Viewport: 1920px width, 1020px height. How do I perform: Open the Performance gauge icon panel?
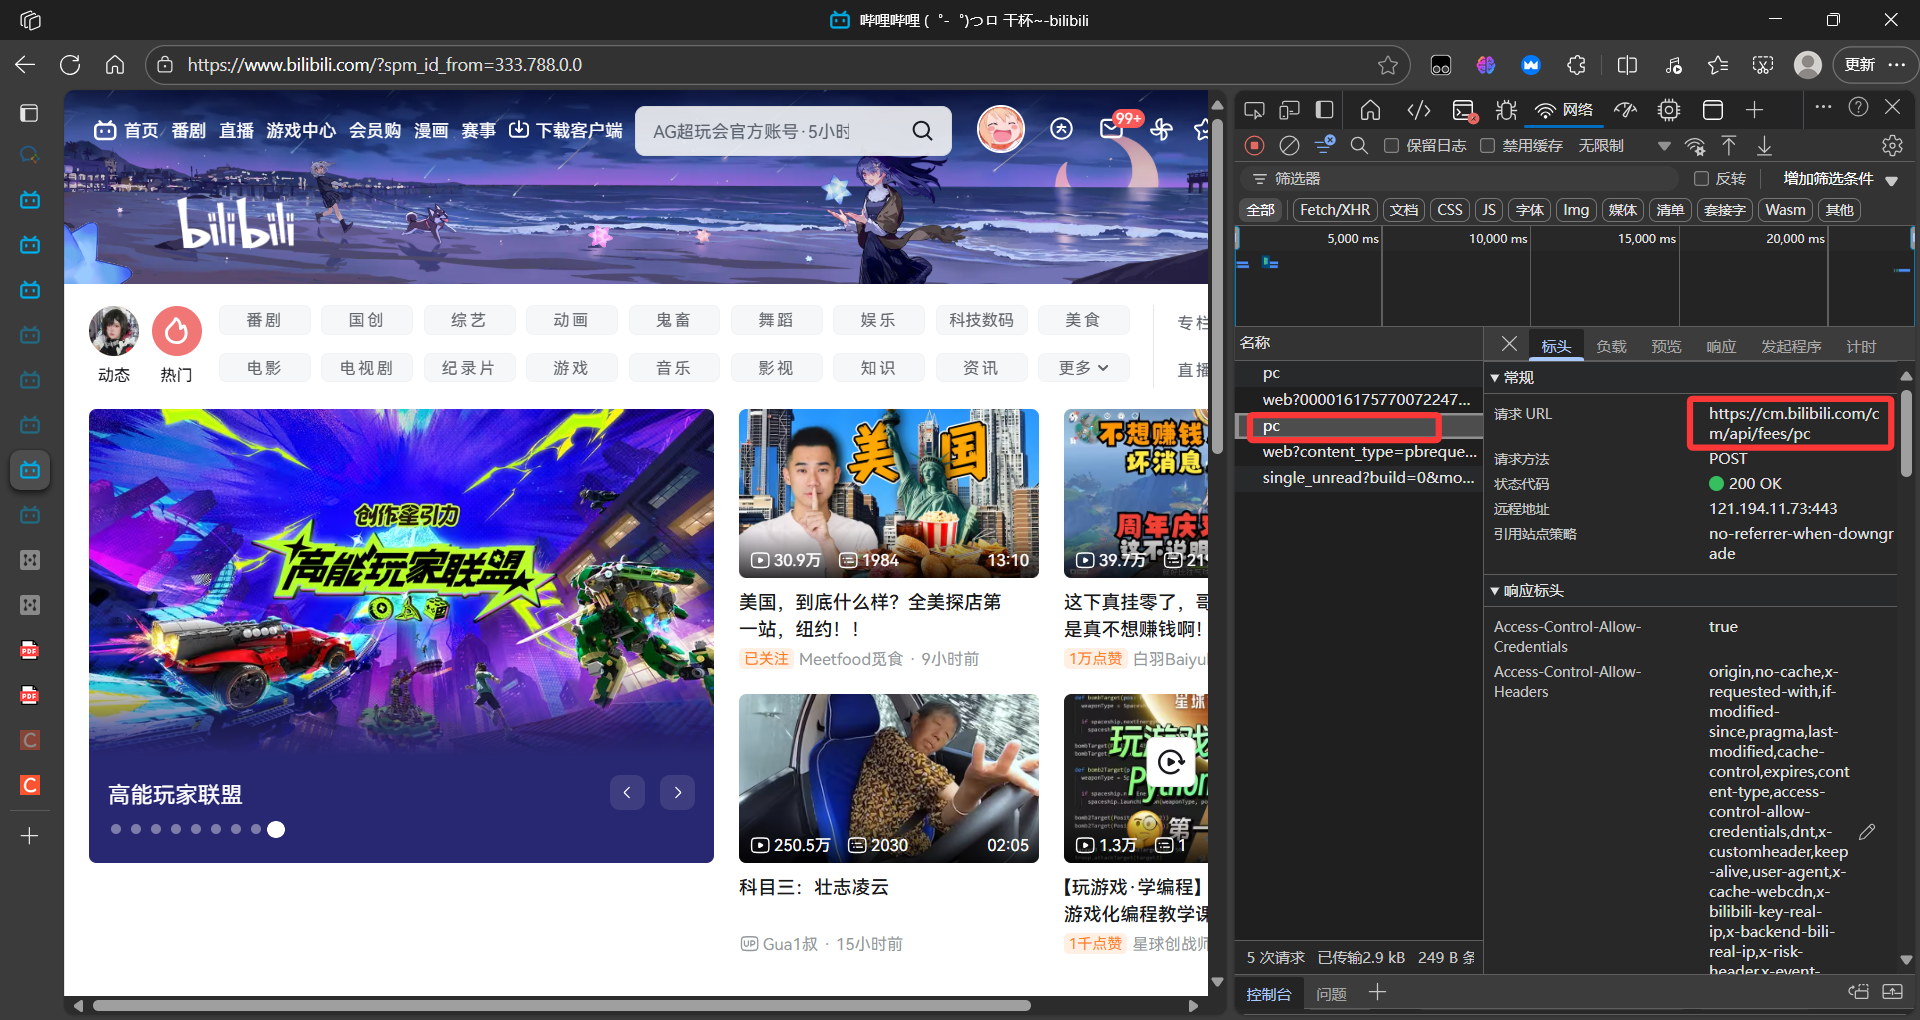pyautogui.click(x=1626, y=110)
